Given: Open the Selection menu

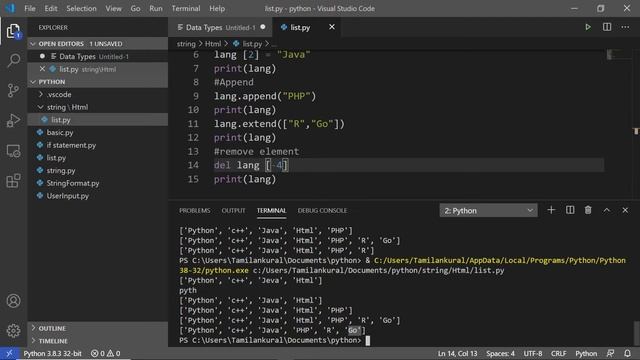Looking at the screenshot, I should [x=82, y=8].
